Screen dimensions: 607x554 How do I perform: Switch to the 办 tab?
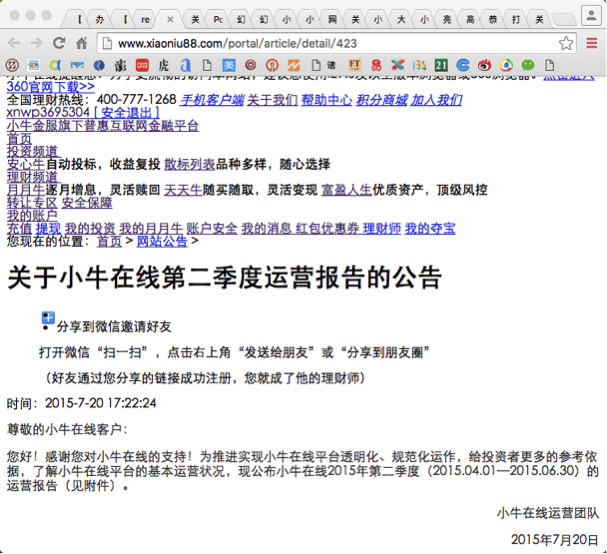point(99,19)
